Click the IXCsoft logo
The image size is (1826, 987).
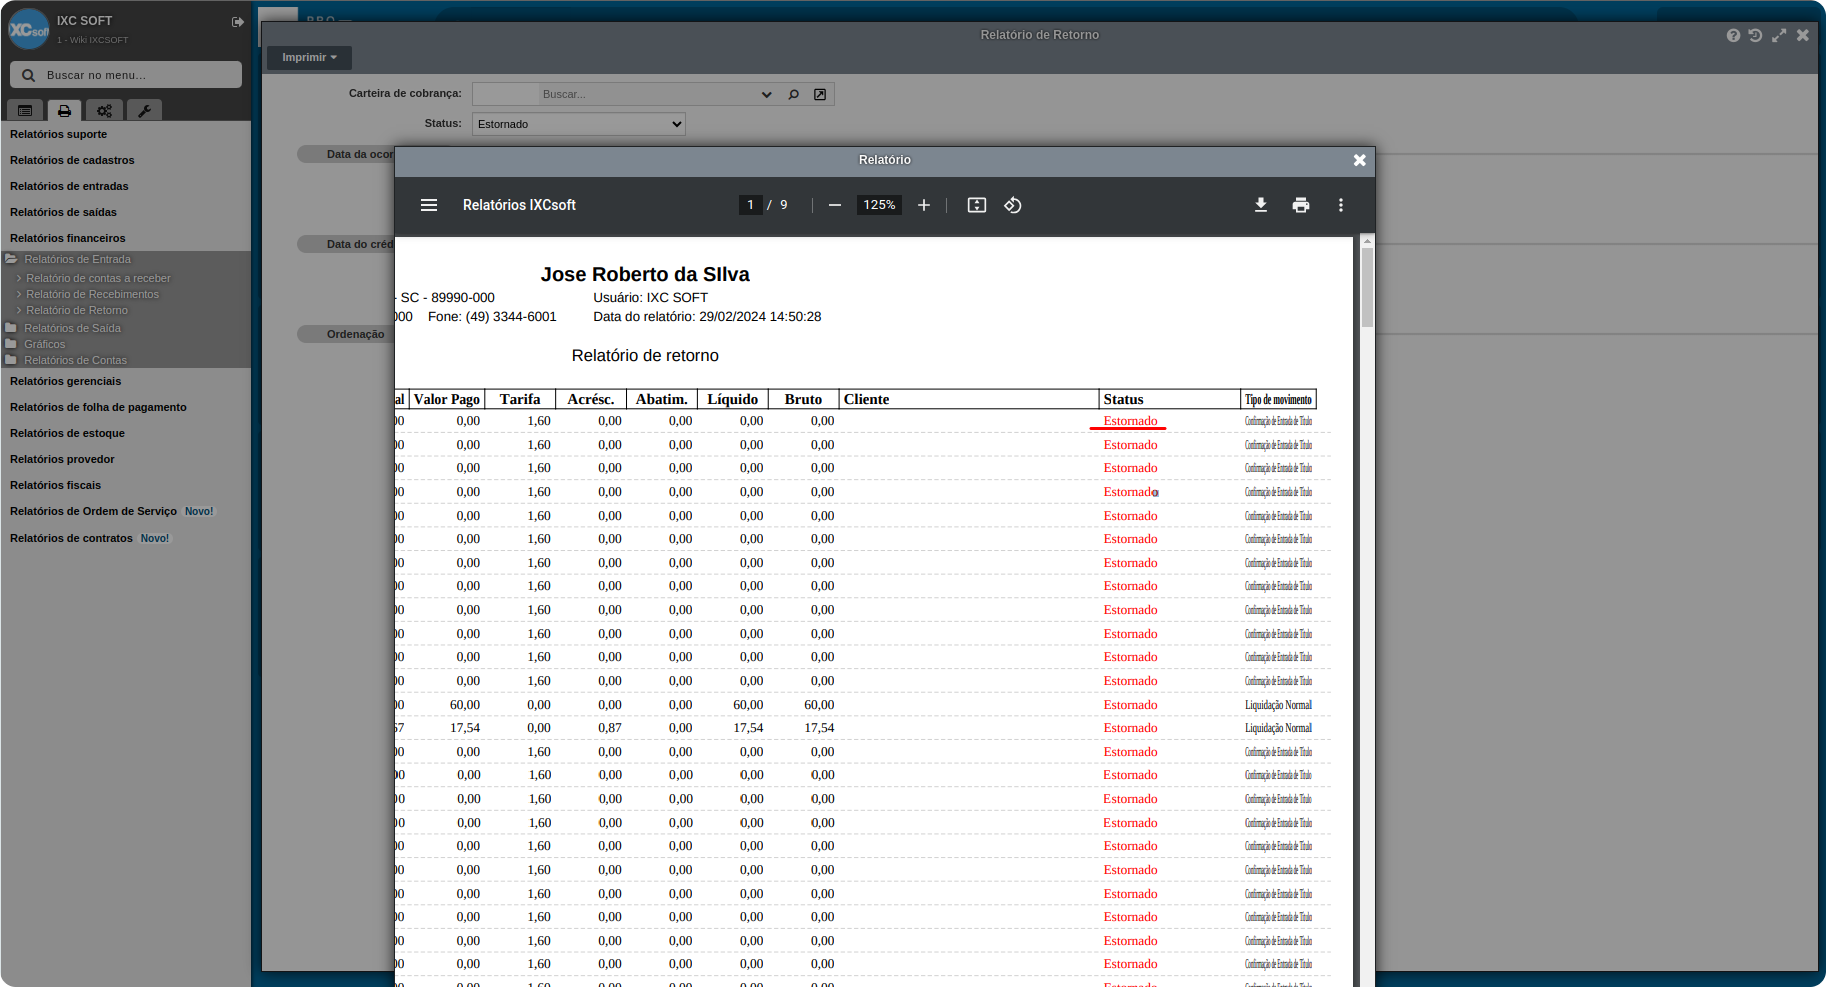[28, 29]
